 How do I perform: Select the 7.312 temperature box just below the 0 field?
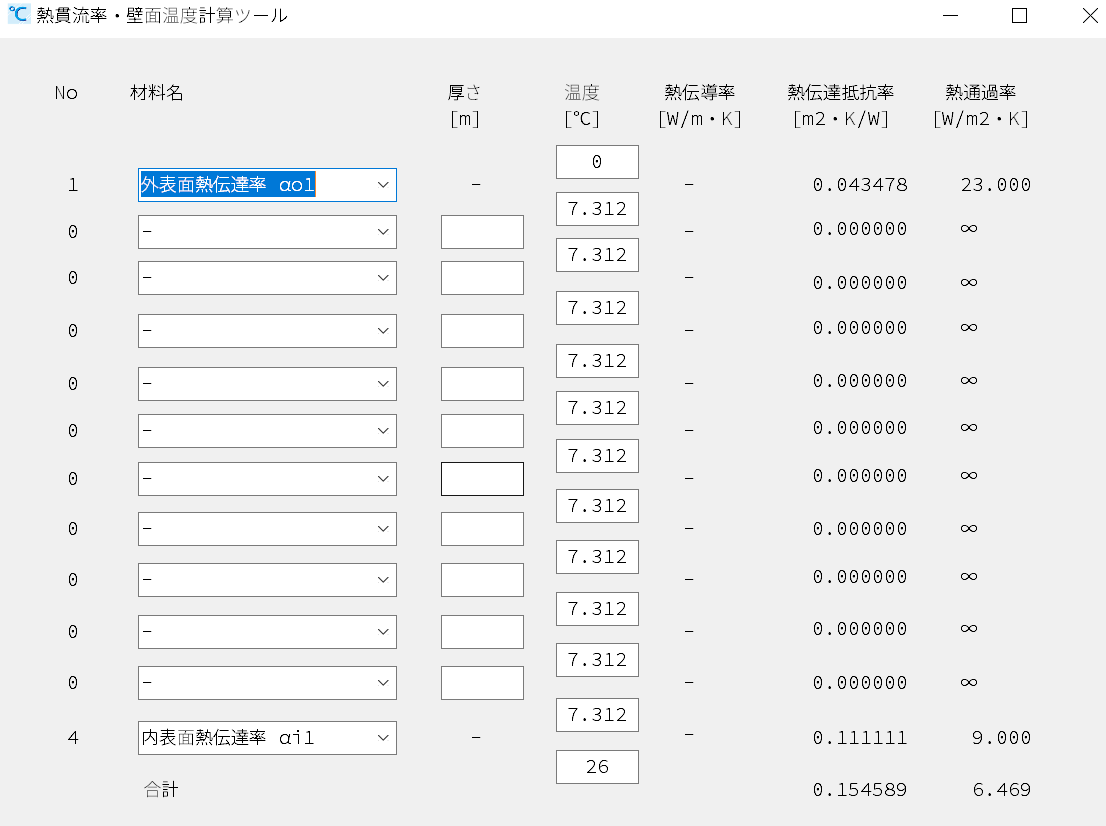click(x=597, y=209)
